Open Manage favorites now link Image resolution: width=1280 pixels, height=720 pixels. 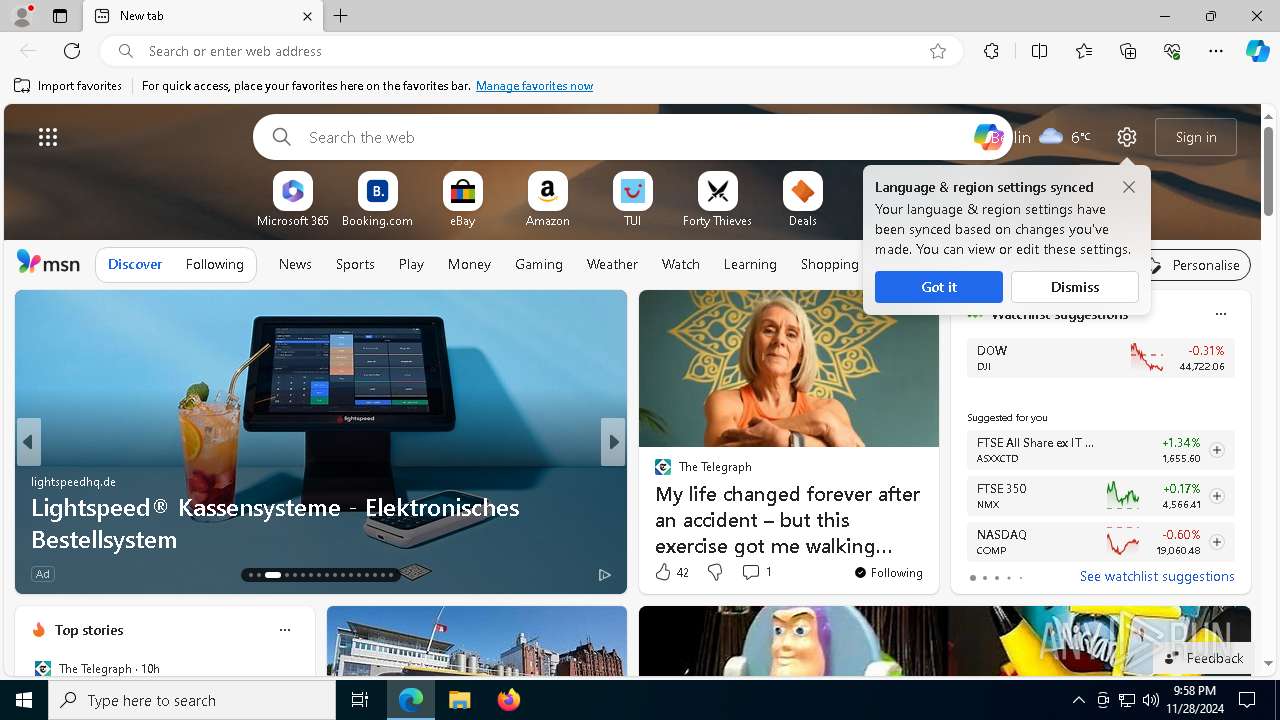[x=535, y=86]
